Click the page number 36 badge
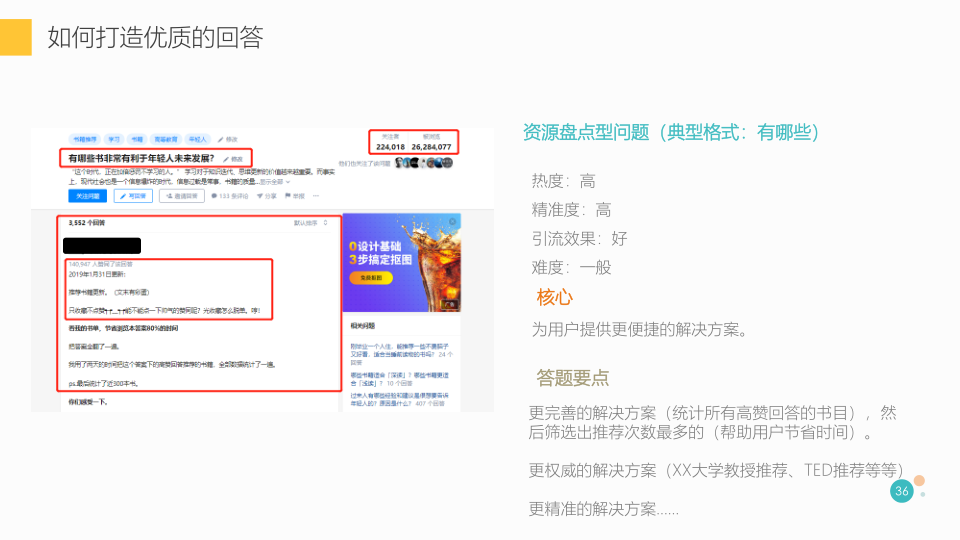The height and width of the screenshot is (540, 960). (902, 491)
